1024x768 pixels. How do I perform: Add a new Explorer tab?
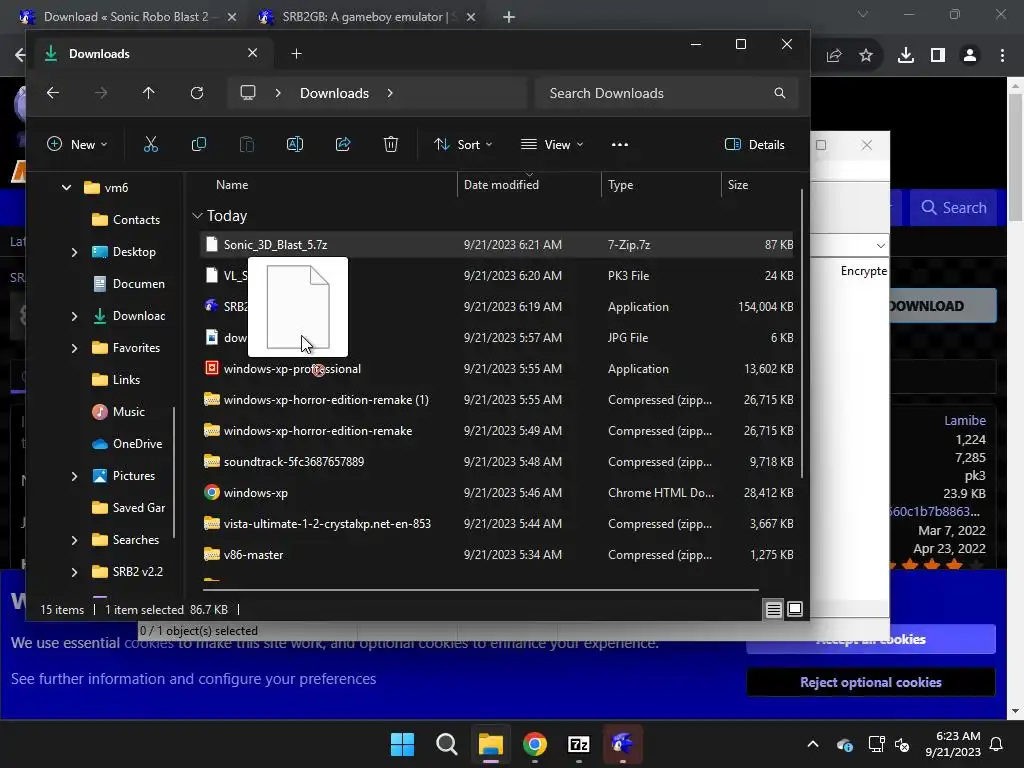click(296, 54)
